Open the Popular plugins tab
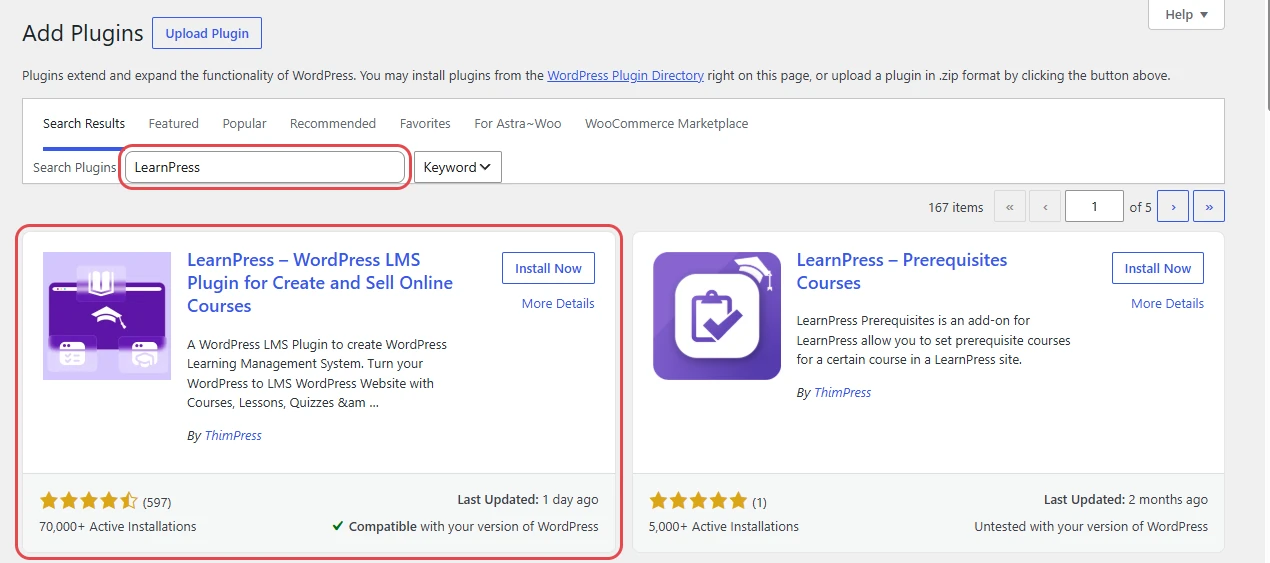The width and height of the screenshot is (1270, 563). point(245,124)
